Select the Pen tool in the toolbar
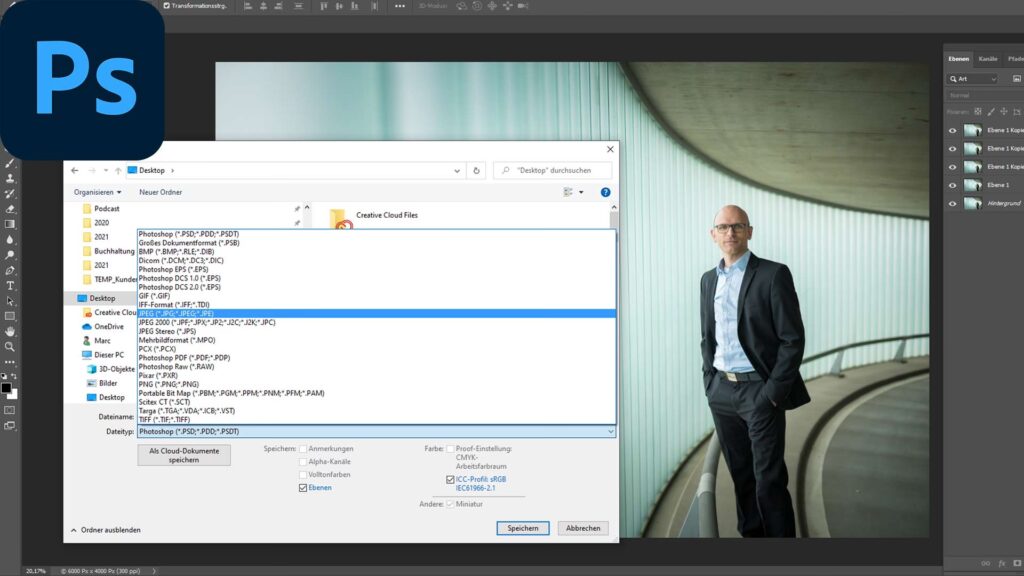The width and height of the screenshot is (1024, 576). point(10,270)
